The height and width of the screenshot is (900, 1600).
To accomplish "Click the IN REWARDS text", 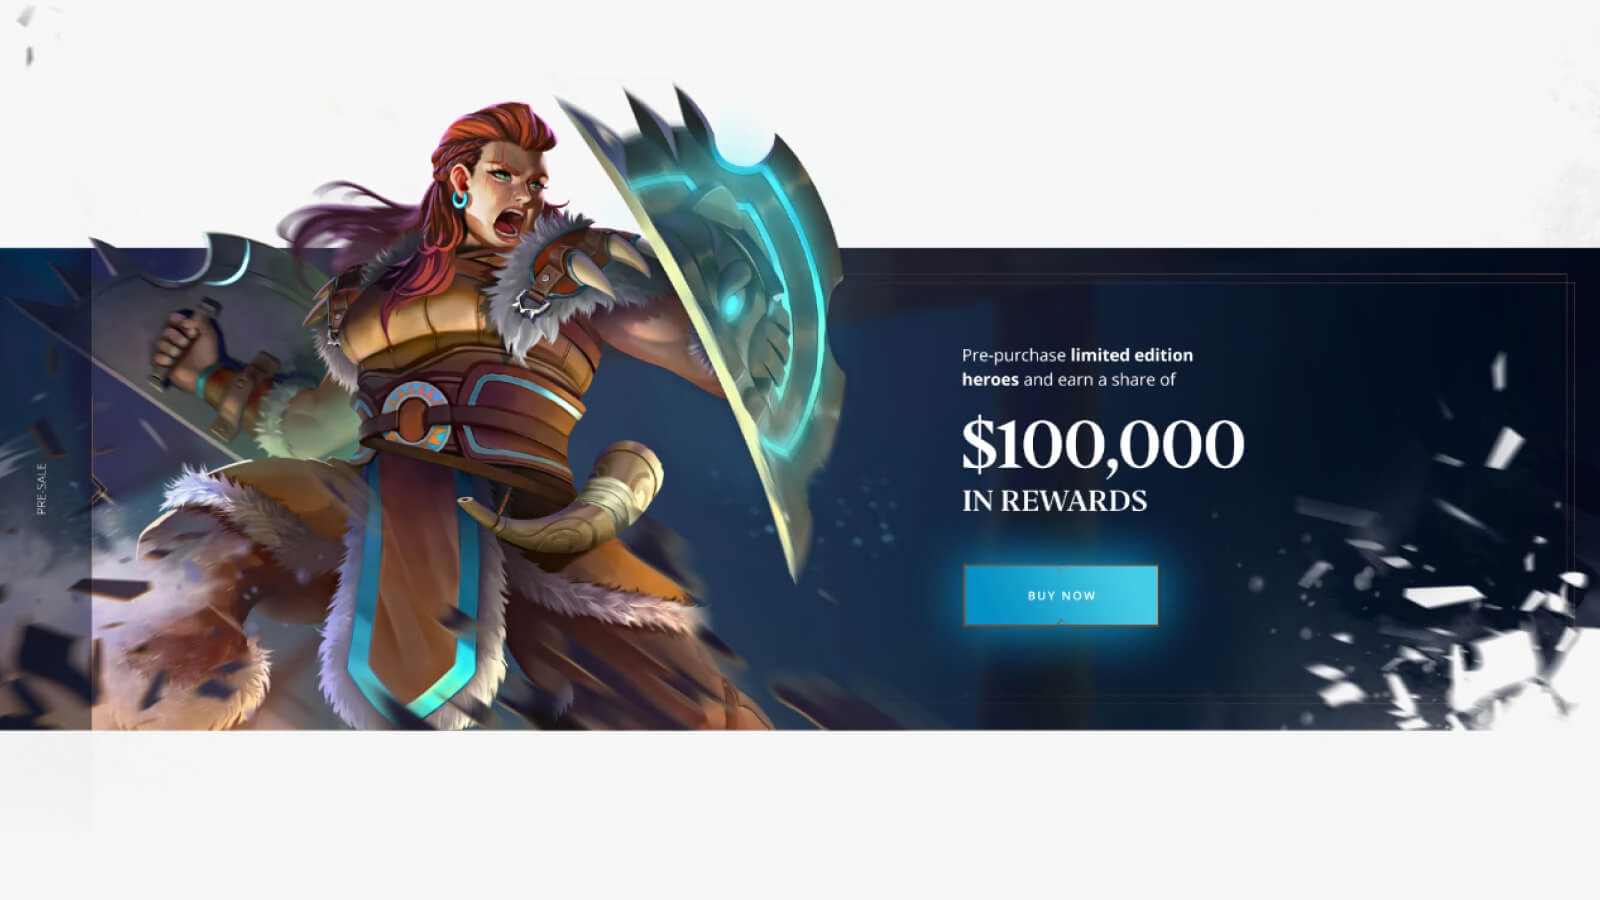I will point(1054,501).
